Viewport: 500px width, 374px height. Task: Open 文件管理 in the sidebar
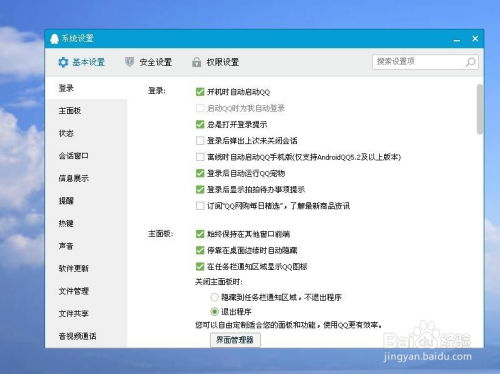pos(74,291)
